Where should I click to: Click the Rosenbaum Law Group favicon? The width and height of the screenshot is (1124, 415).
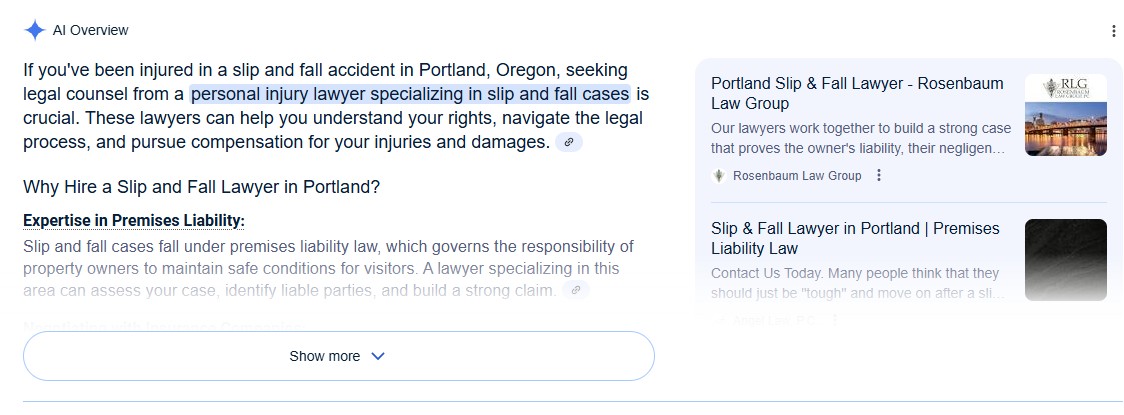pos(718,176)
